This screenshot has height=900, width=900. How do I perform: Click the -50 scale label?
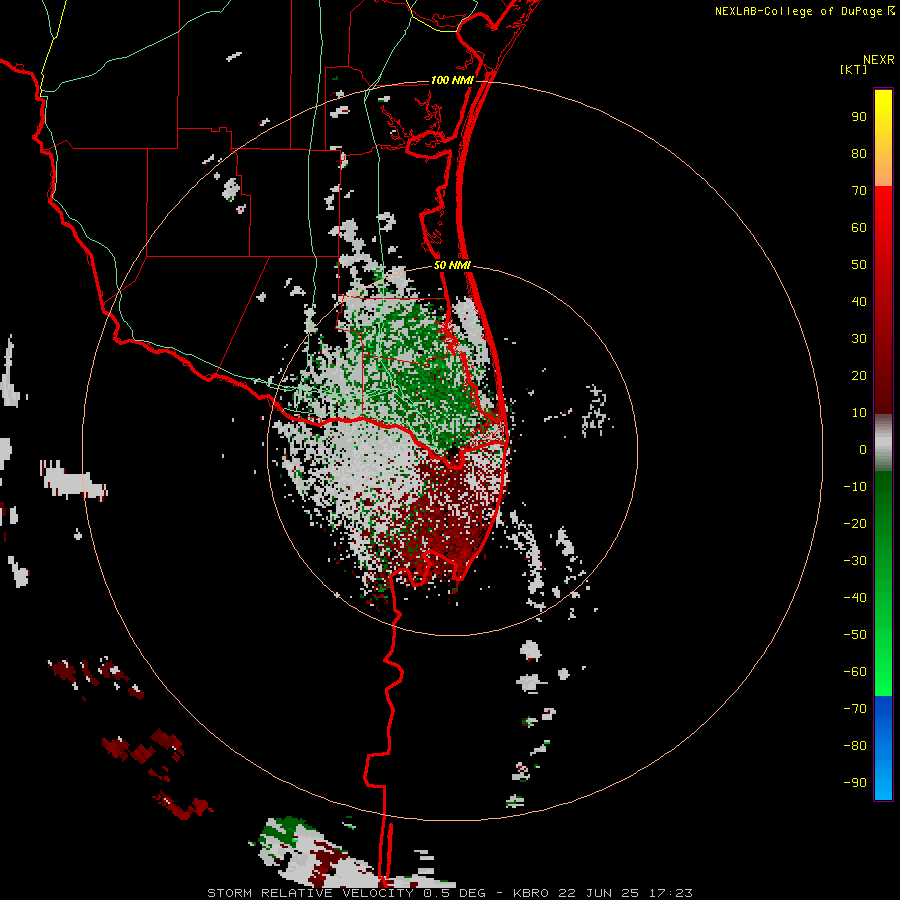click(x=855, y=635)
